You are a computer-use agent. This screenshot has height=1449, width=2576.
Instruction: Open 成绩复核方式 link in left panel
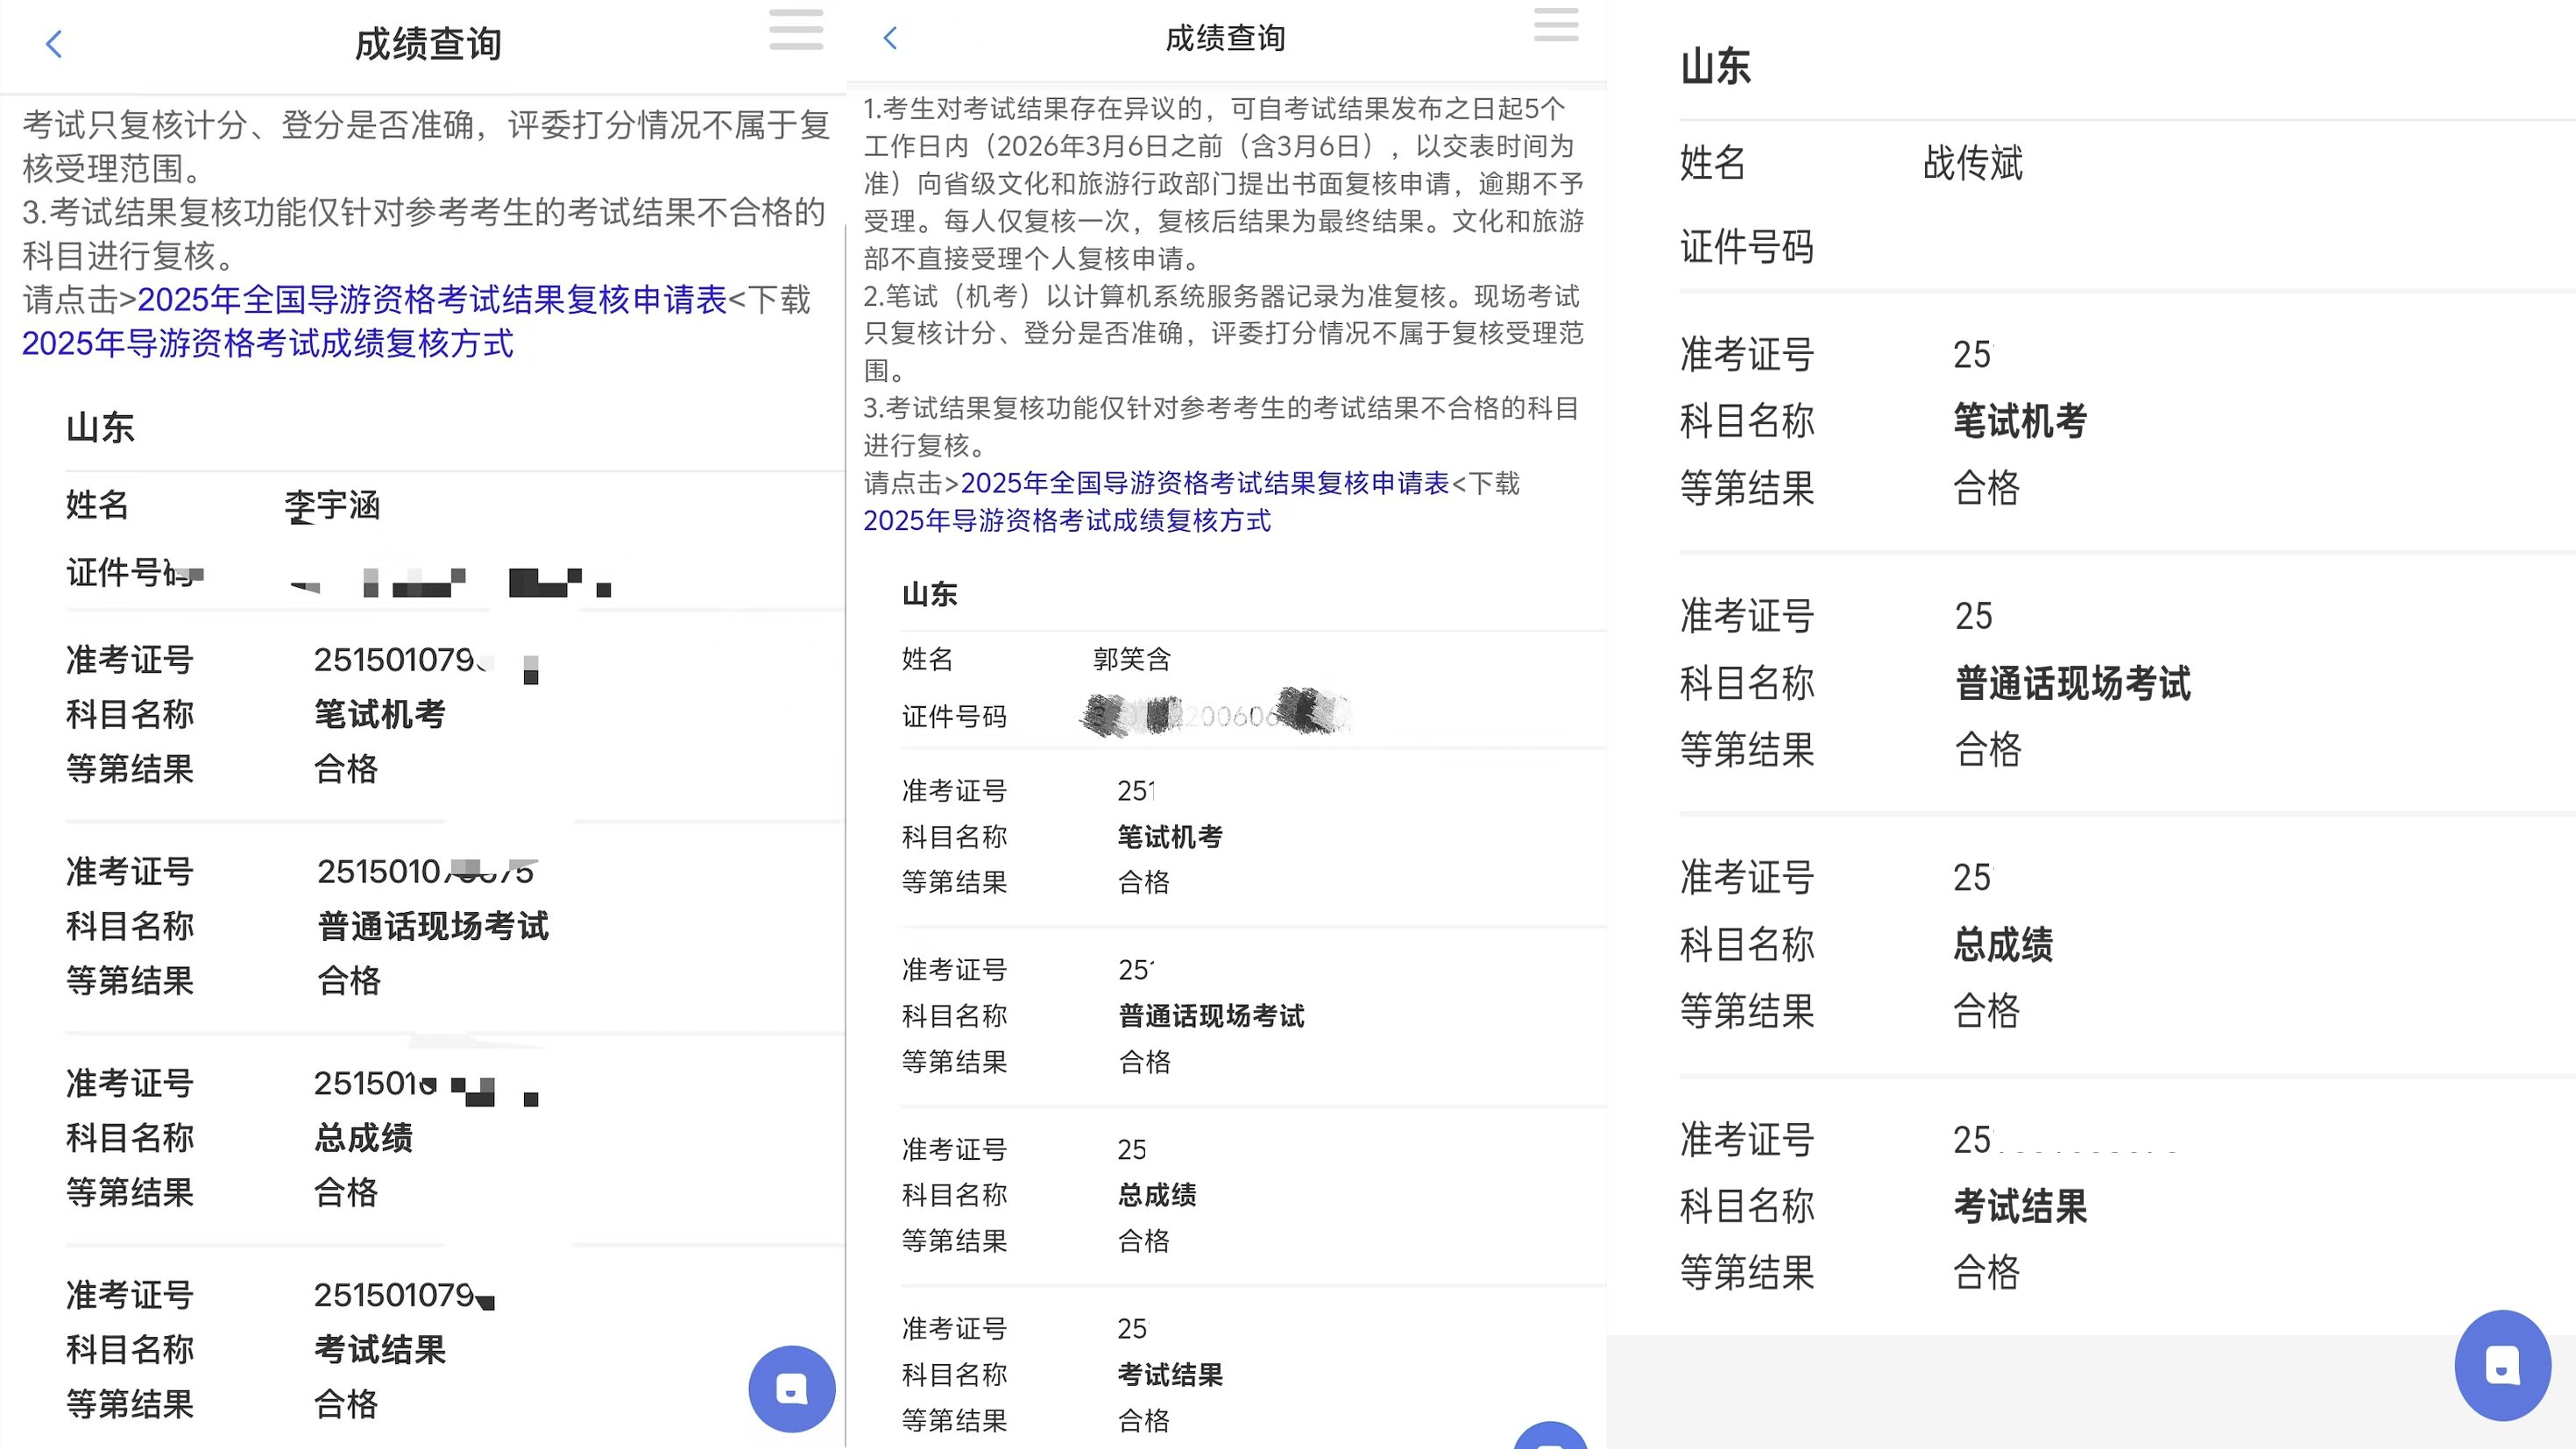[x=267, y=343]
